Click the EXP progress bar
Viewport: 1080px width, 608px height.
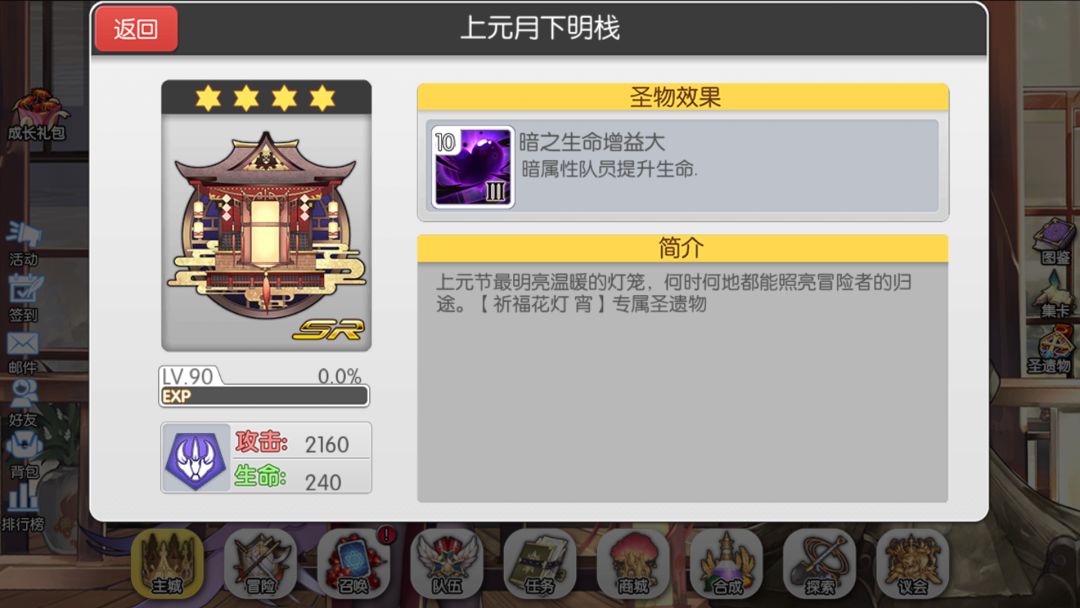[x=264, y=396]
